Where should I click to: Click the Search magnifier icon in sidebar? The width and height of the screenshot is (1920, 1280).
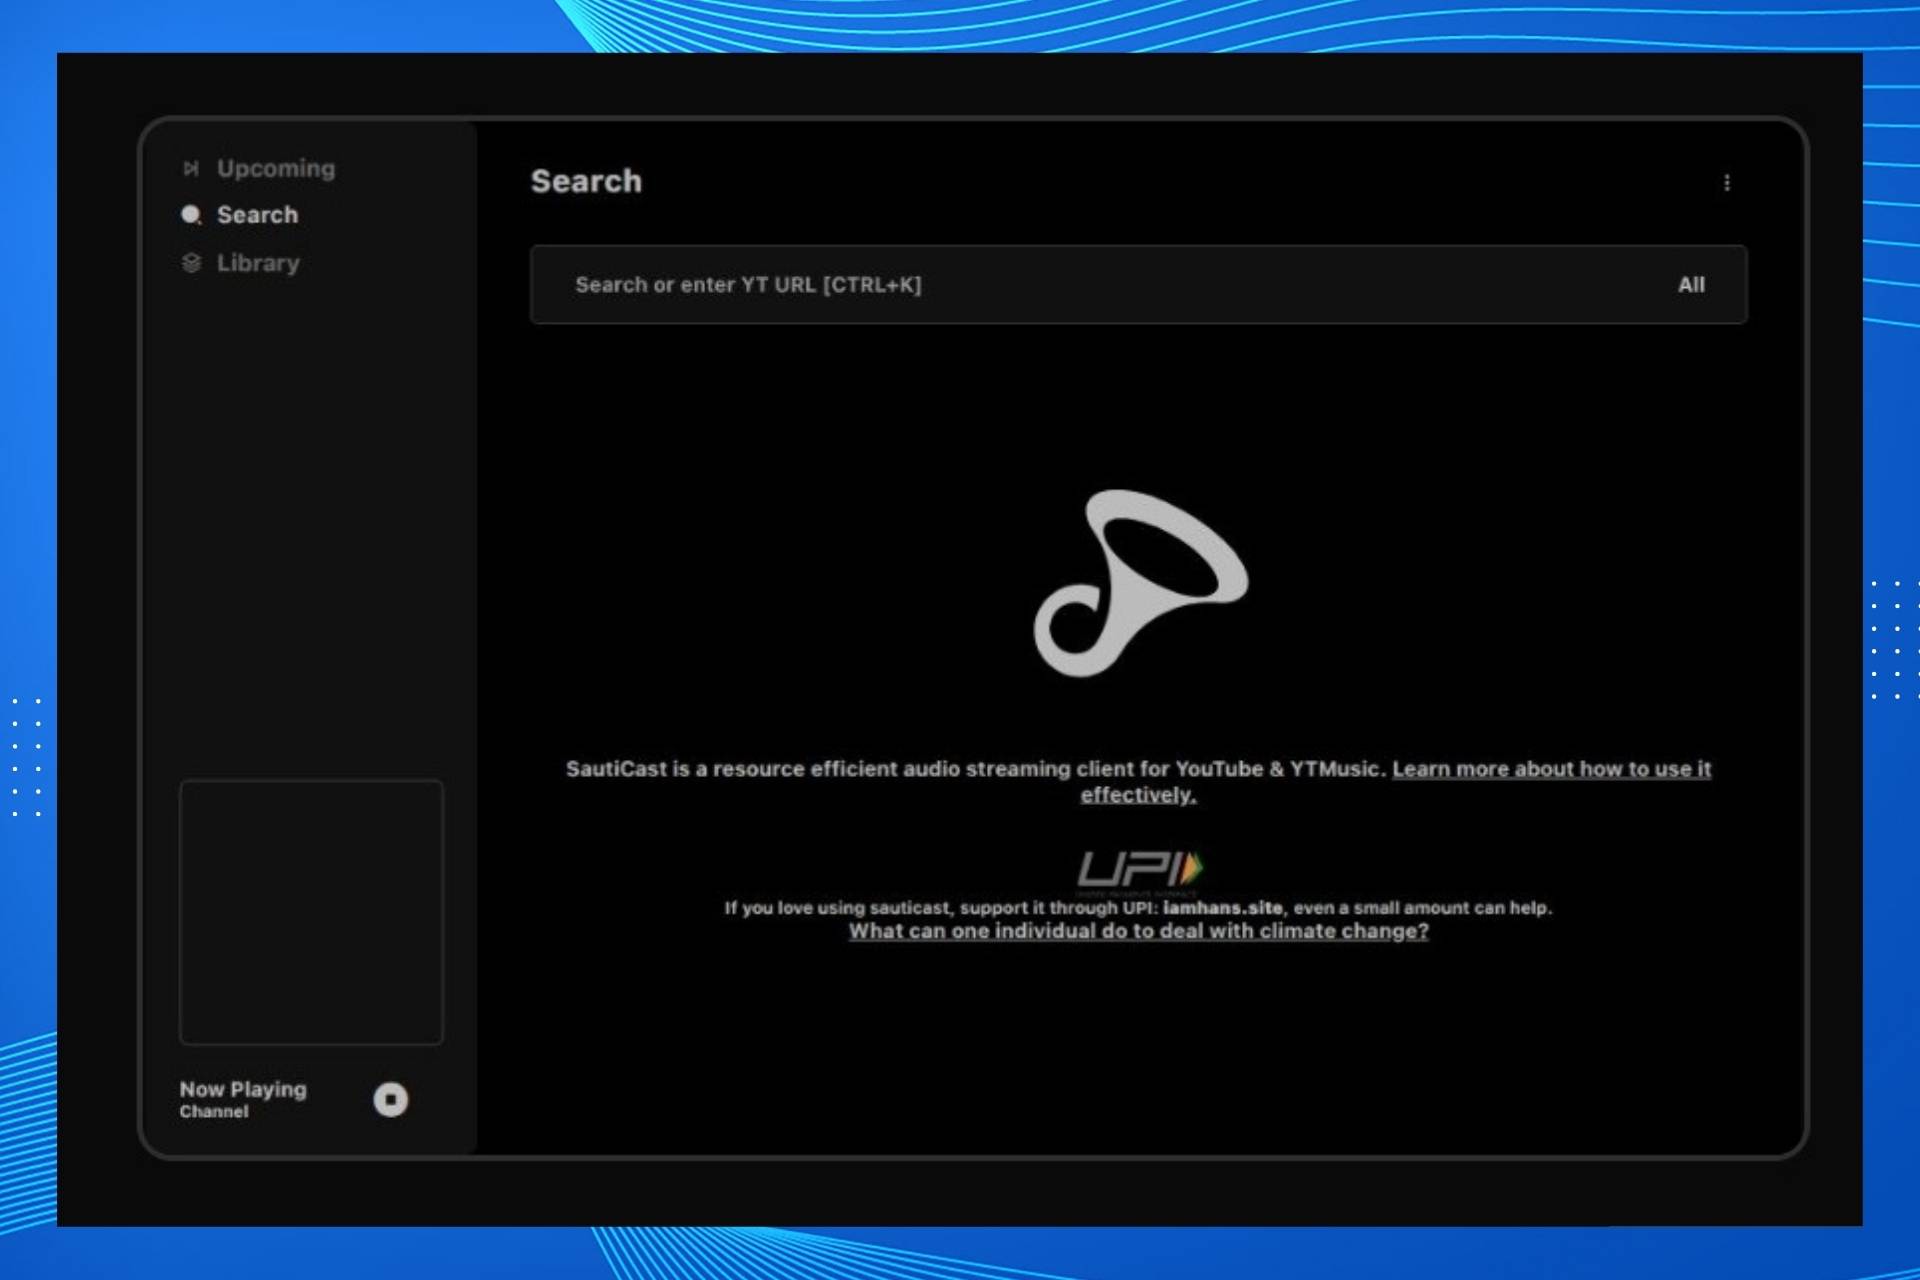pyautogui.click(x=191, y=215)
